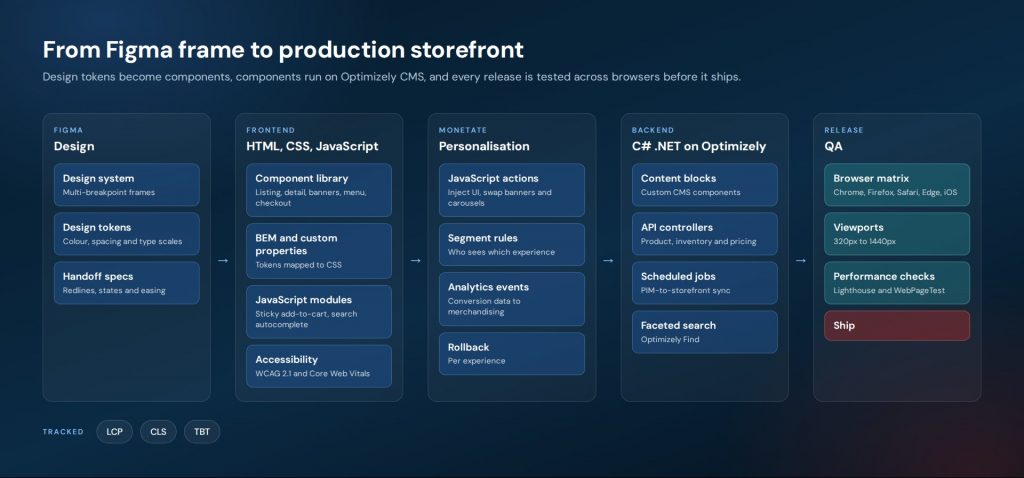Click the Segment rules card
1024x478 pixels.
[511, 245]
